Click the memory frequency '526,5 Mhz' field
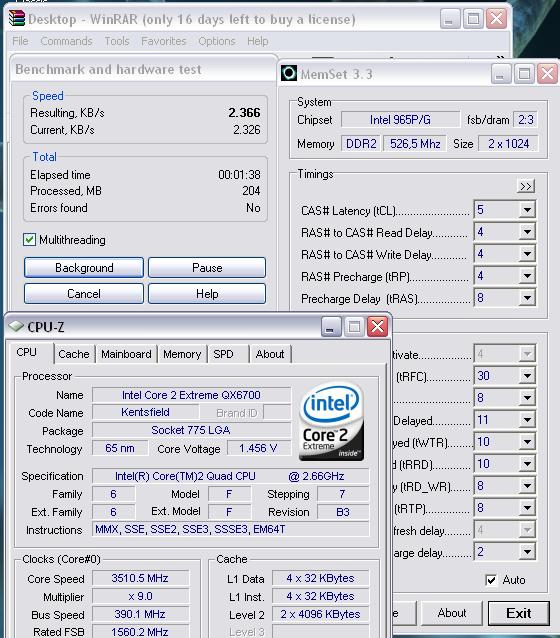560x638 pixels. 415,144
